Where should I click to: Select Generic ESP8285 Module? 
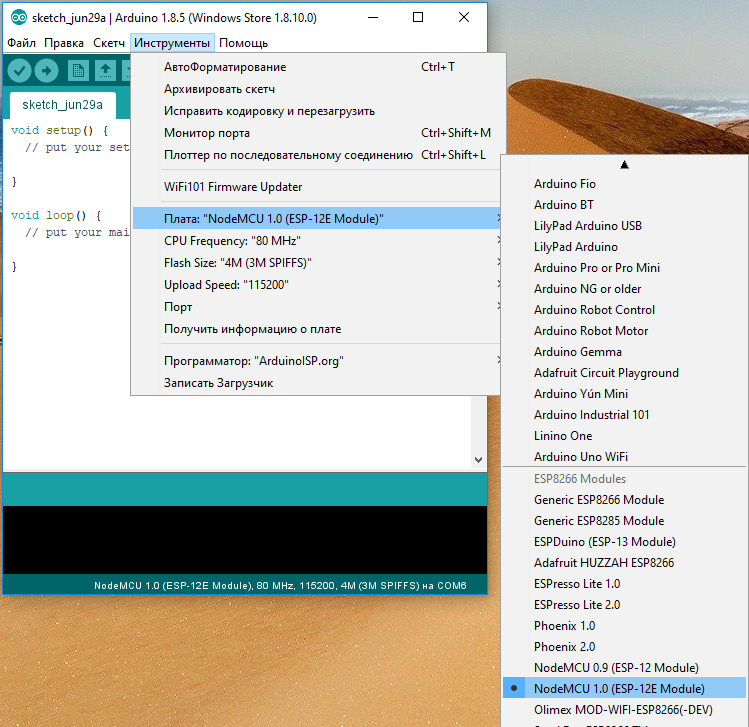[x=624, y=521]
